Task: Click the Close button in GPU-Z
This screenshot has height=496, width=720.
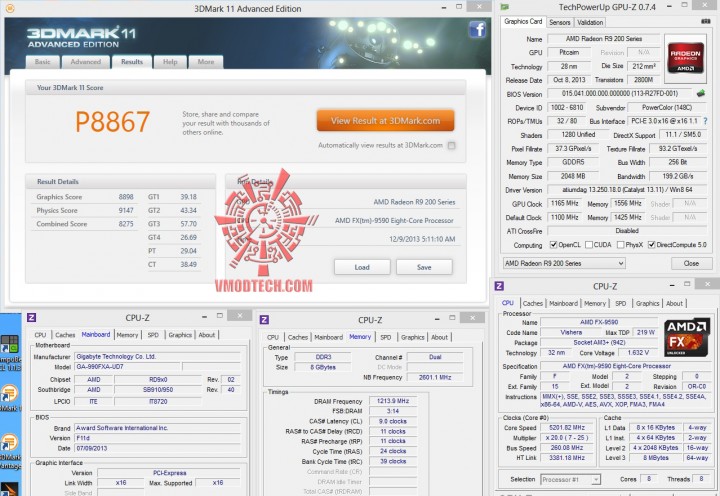Action: click(691, 263)
